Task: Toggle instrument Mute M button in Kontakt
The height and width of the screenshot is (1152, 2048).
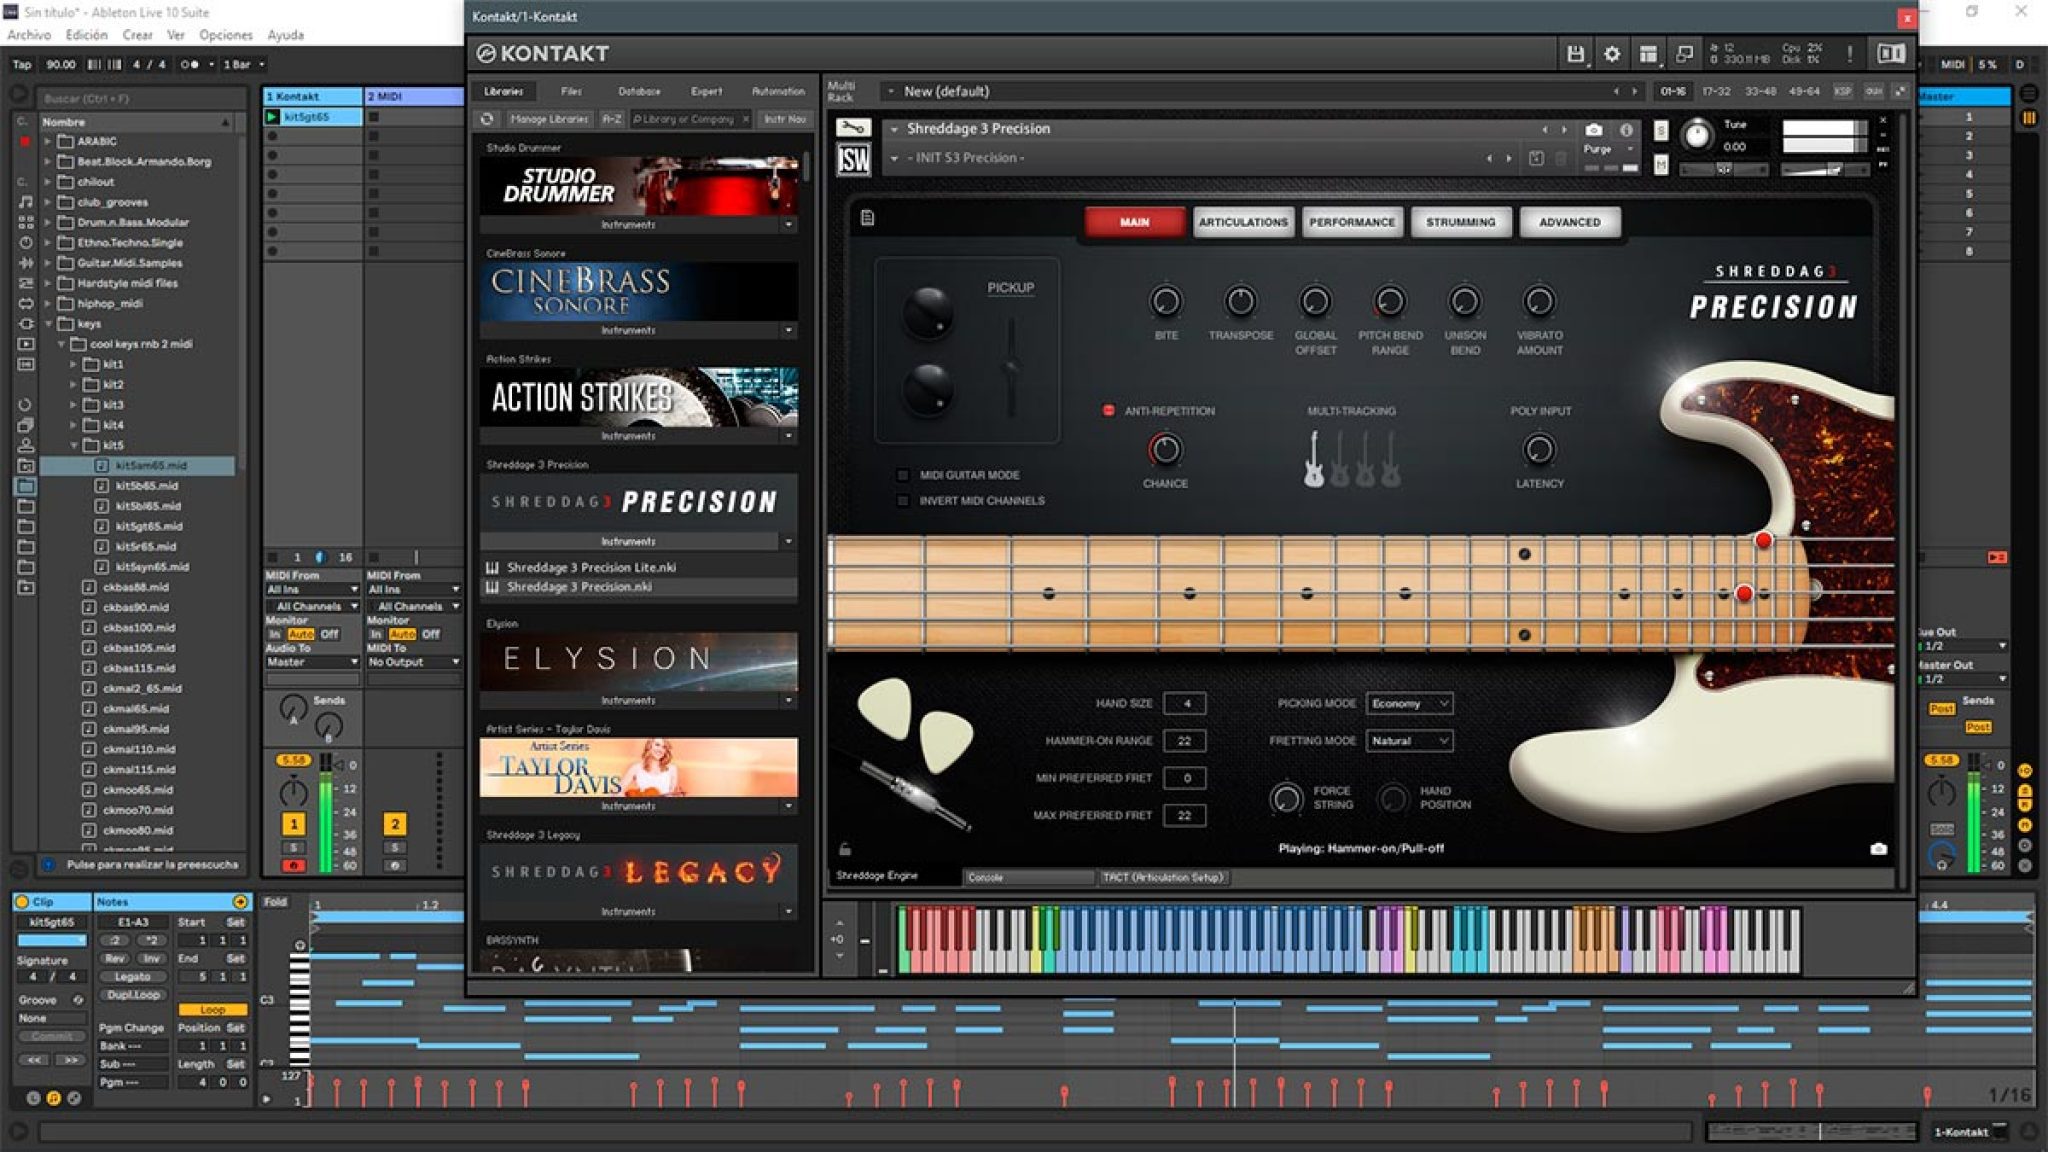Action: (x=1661, y=164)
